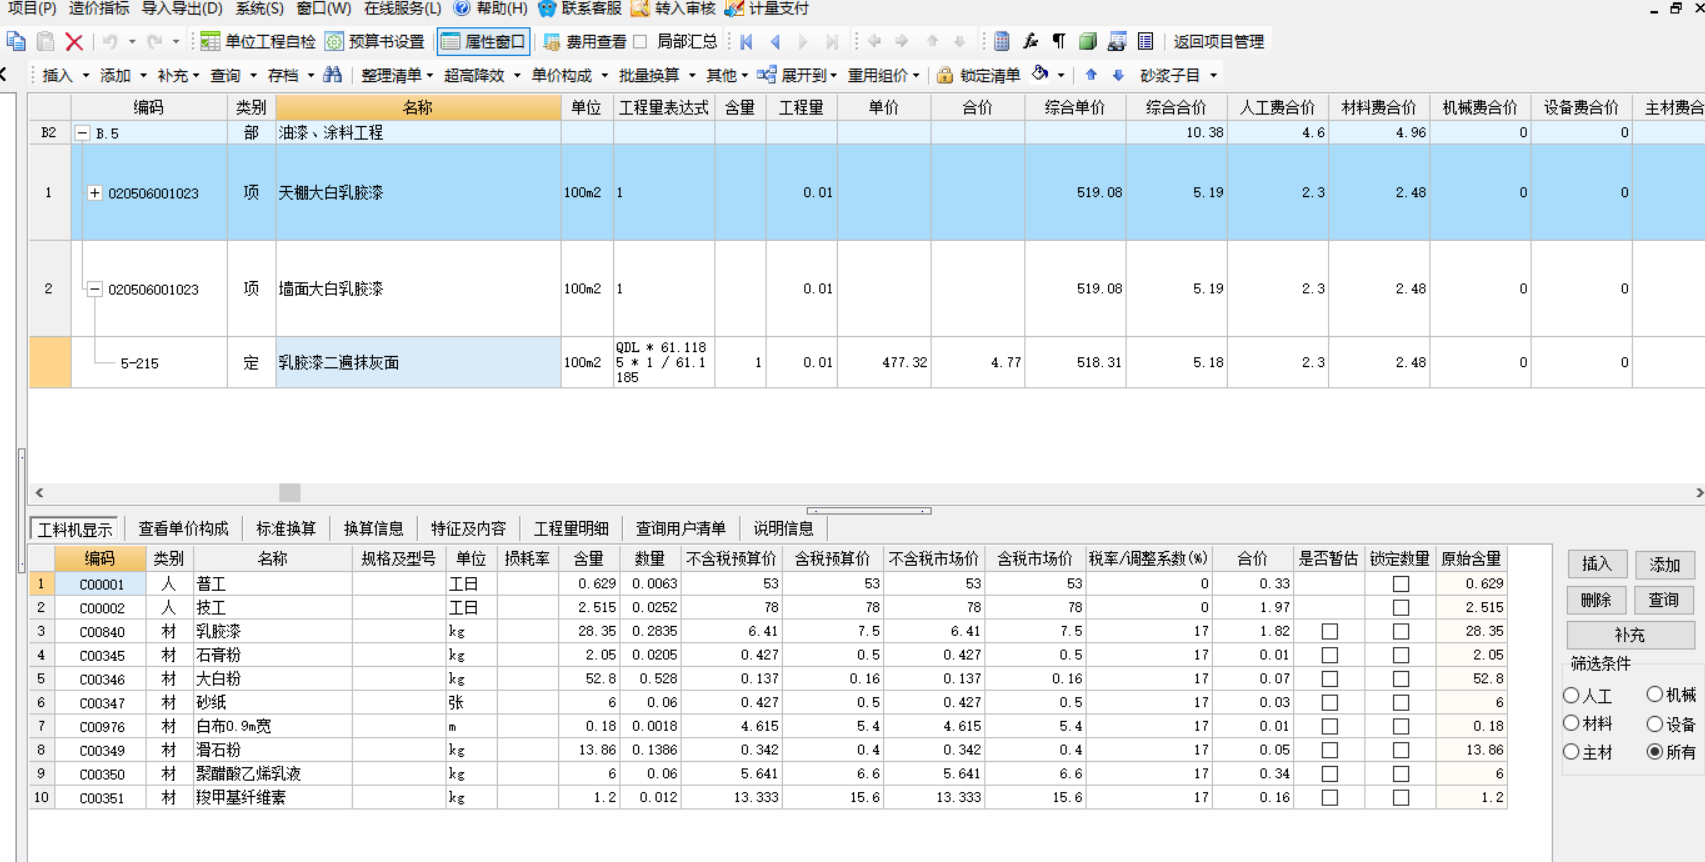This screenshot has width=1705, height=862.
Task: Open the 导入导出(D) menu
Action: coord(182,8)
